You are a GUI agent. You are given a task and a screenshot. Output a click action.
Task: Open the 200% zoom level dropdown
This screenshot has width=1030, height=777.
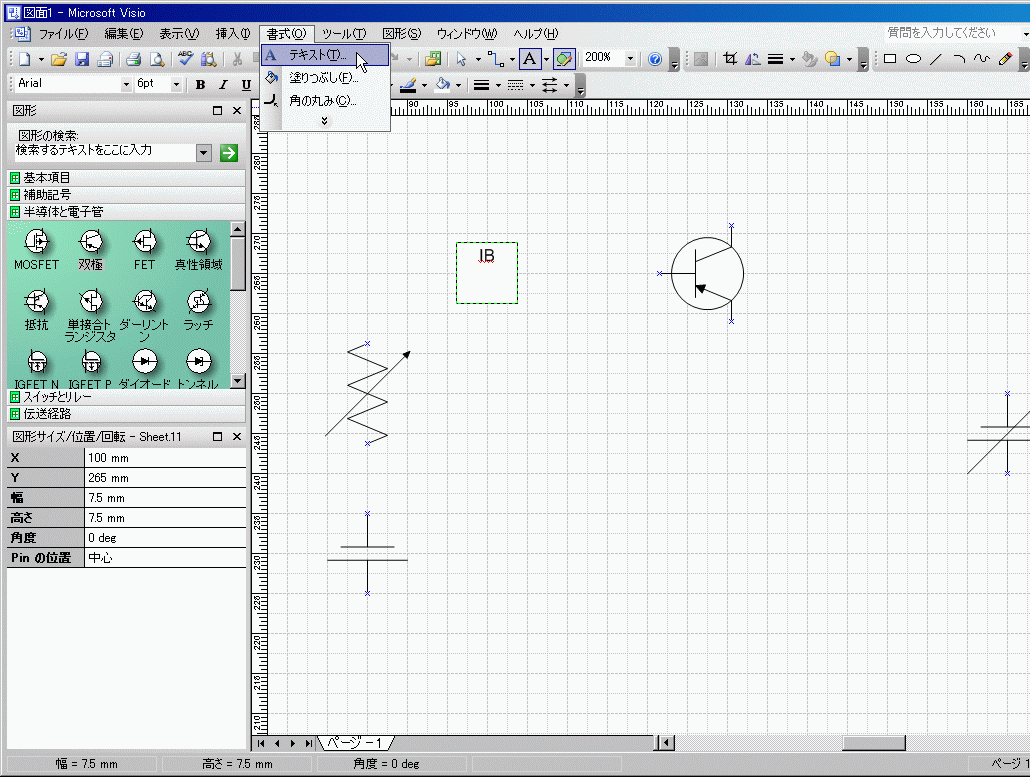point(630,59)
